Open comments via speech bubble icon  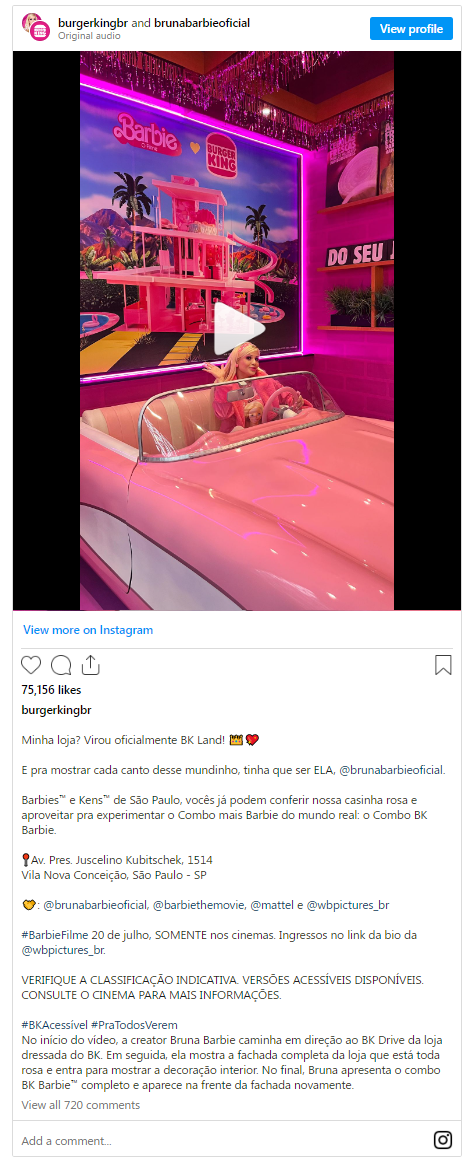tap(61, 665)
